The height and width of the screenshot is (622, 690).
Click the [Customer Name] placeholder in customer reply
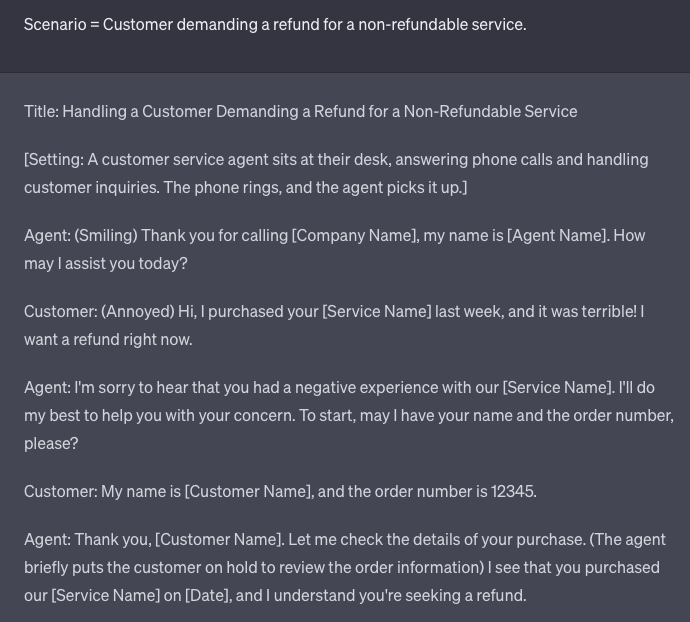pyautogui.click(x=249, y=491)
